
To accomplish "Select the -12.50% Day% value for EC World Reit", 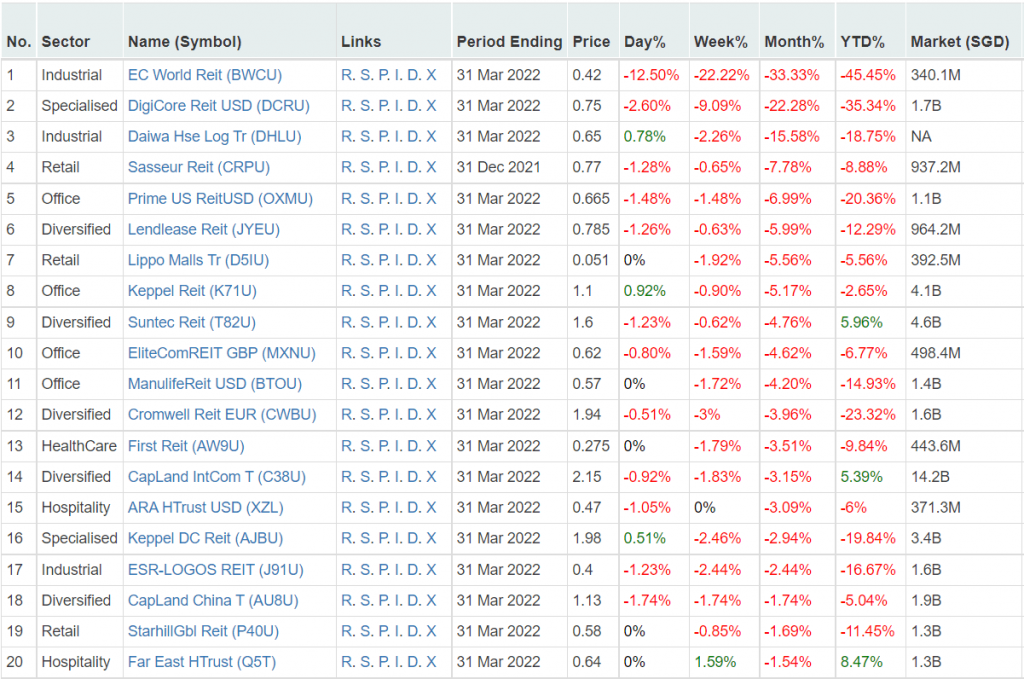I will [651, 75].
